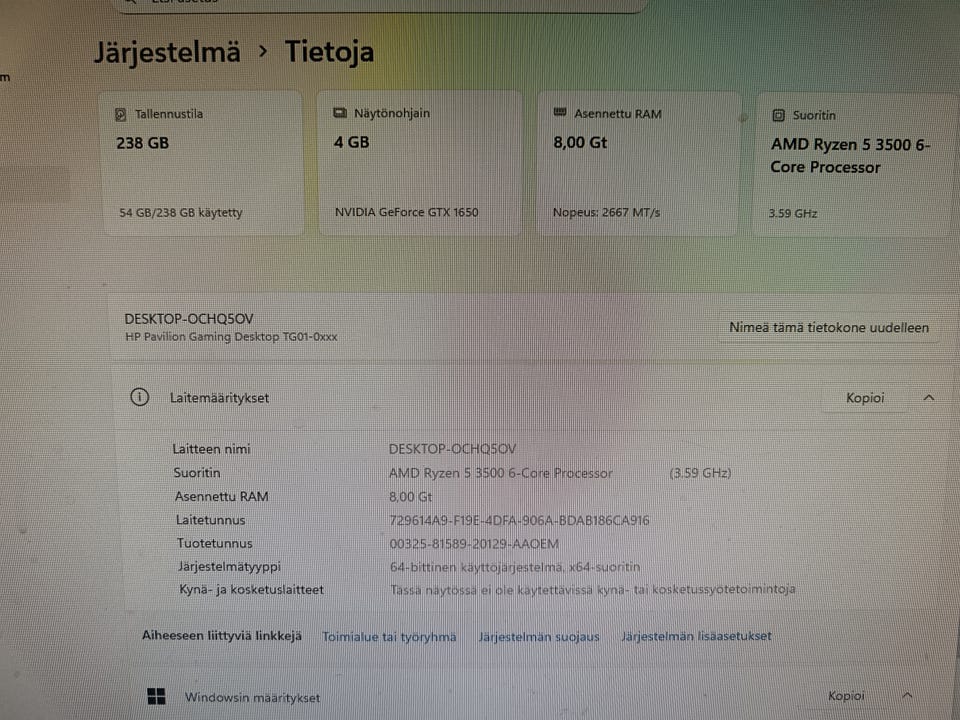960x720 pixels.
Task: Click the Kynä- ja kosketuslaitteet label
Action: coord(251,590)
